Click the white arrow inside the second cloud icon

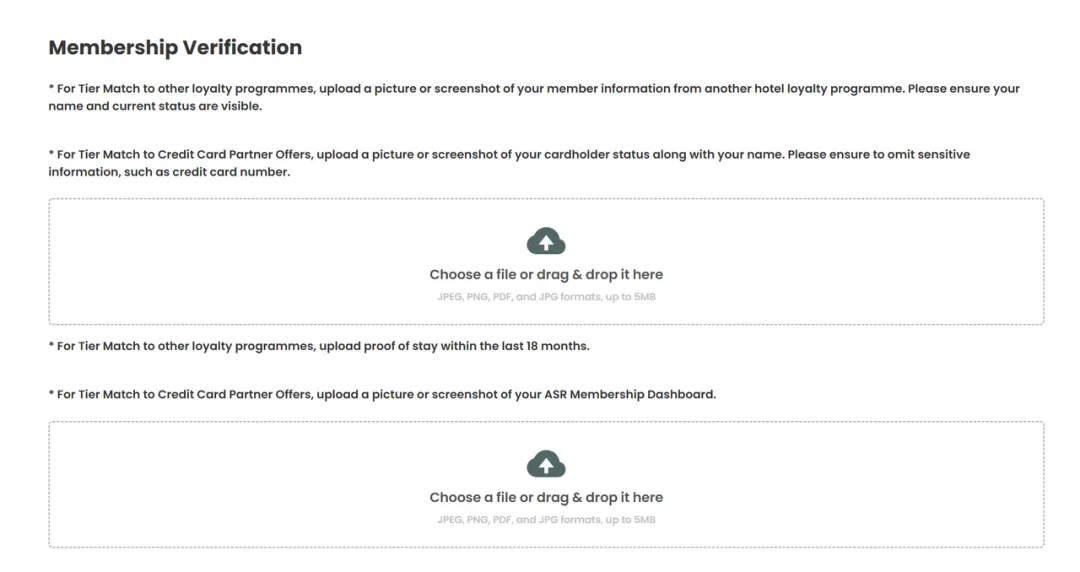(546, 466)
